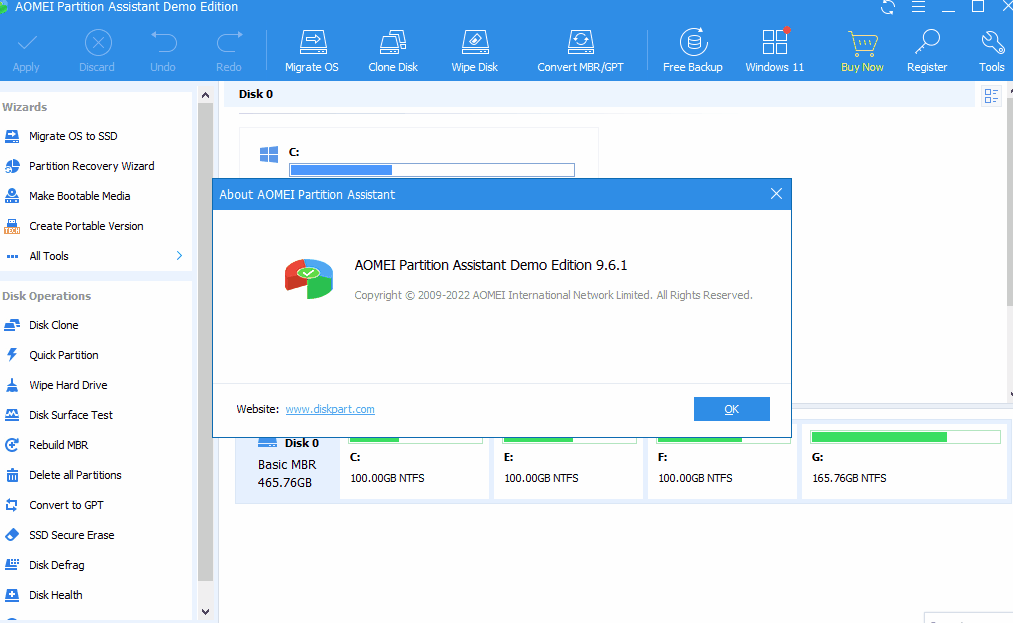Viewport: 1013px width, 623px height.
Task: Click the Wizards section heading
Action: pos(25,107)
